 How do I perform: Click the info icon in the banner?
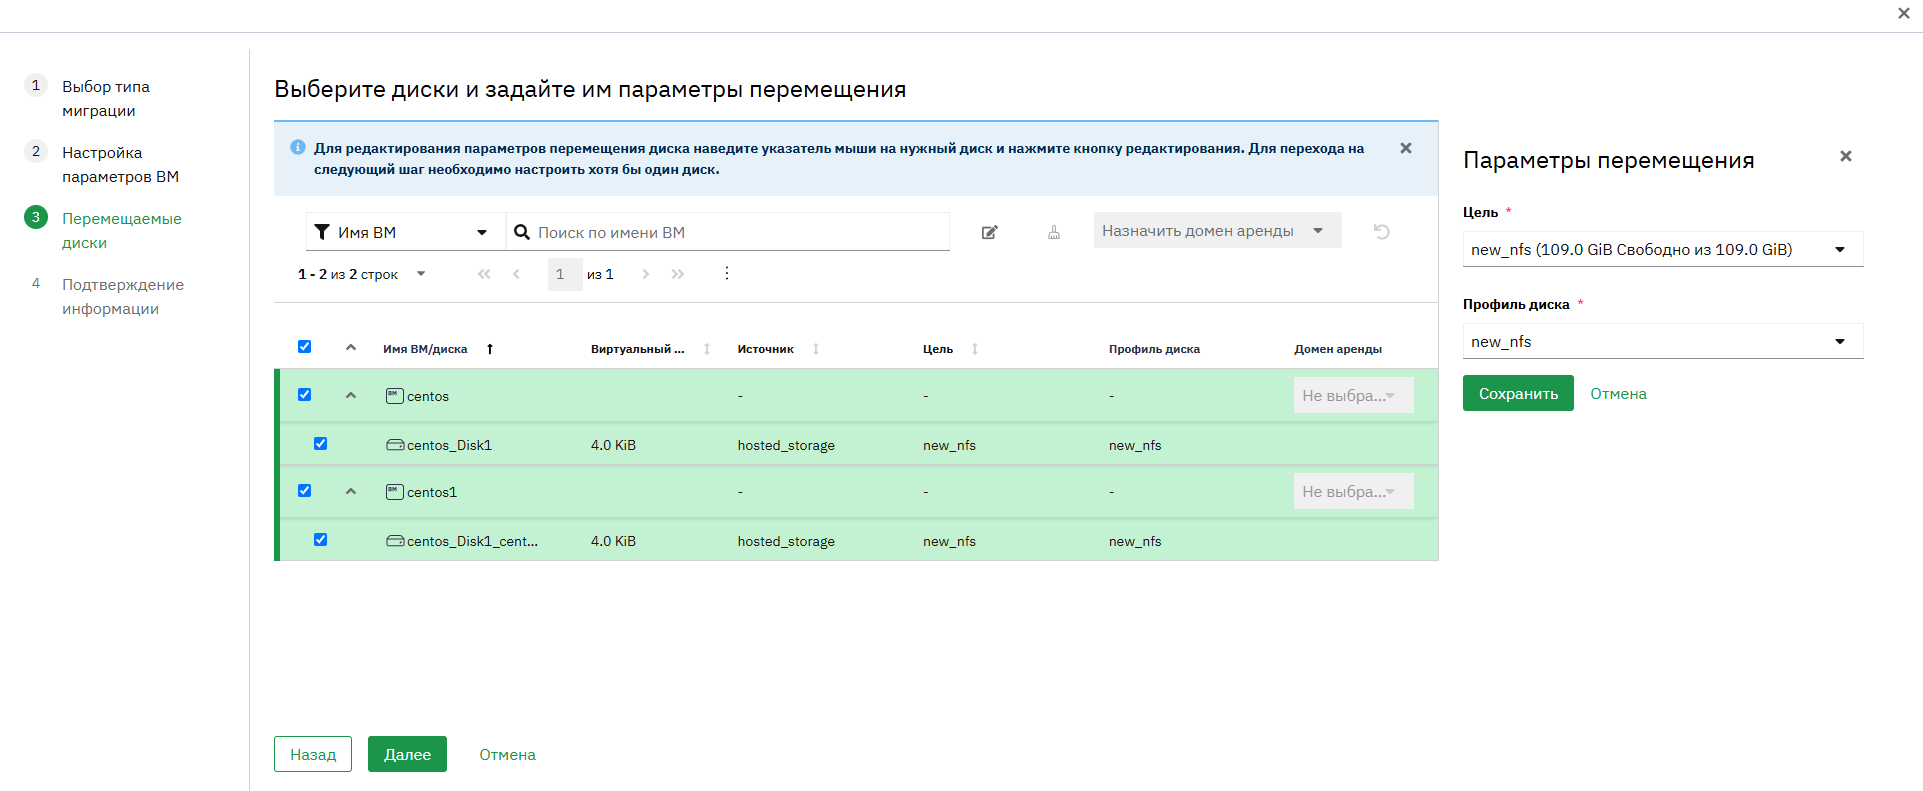(x=298, y=147)
